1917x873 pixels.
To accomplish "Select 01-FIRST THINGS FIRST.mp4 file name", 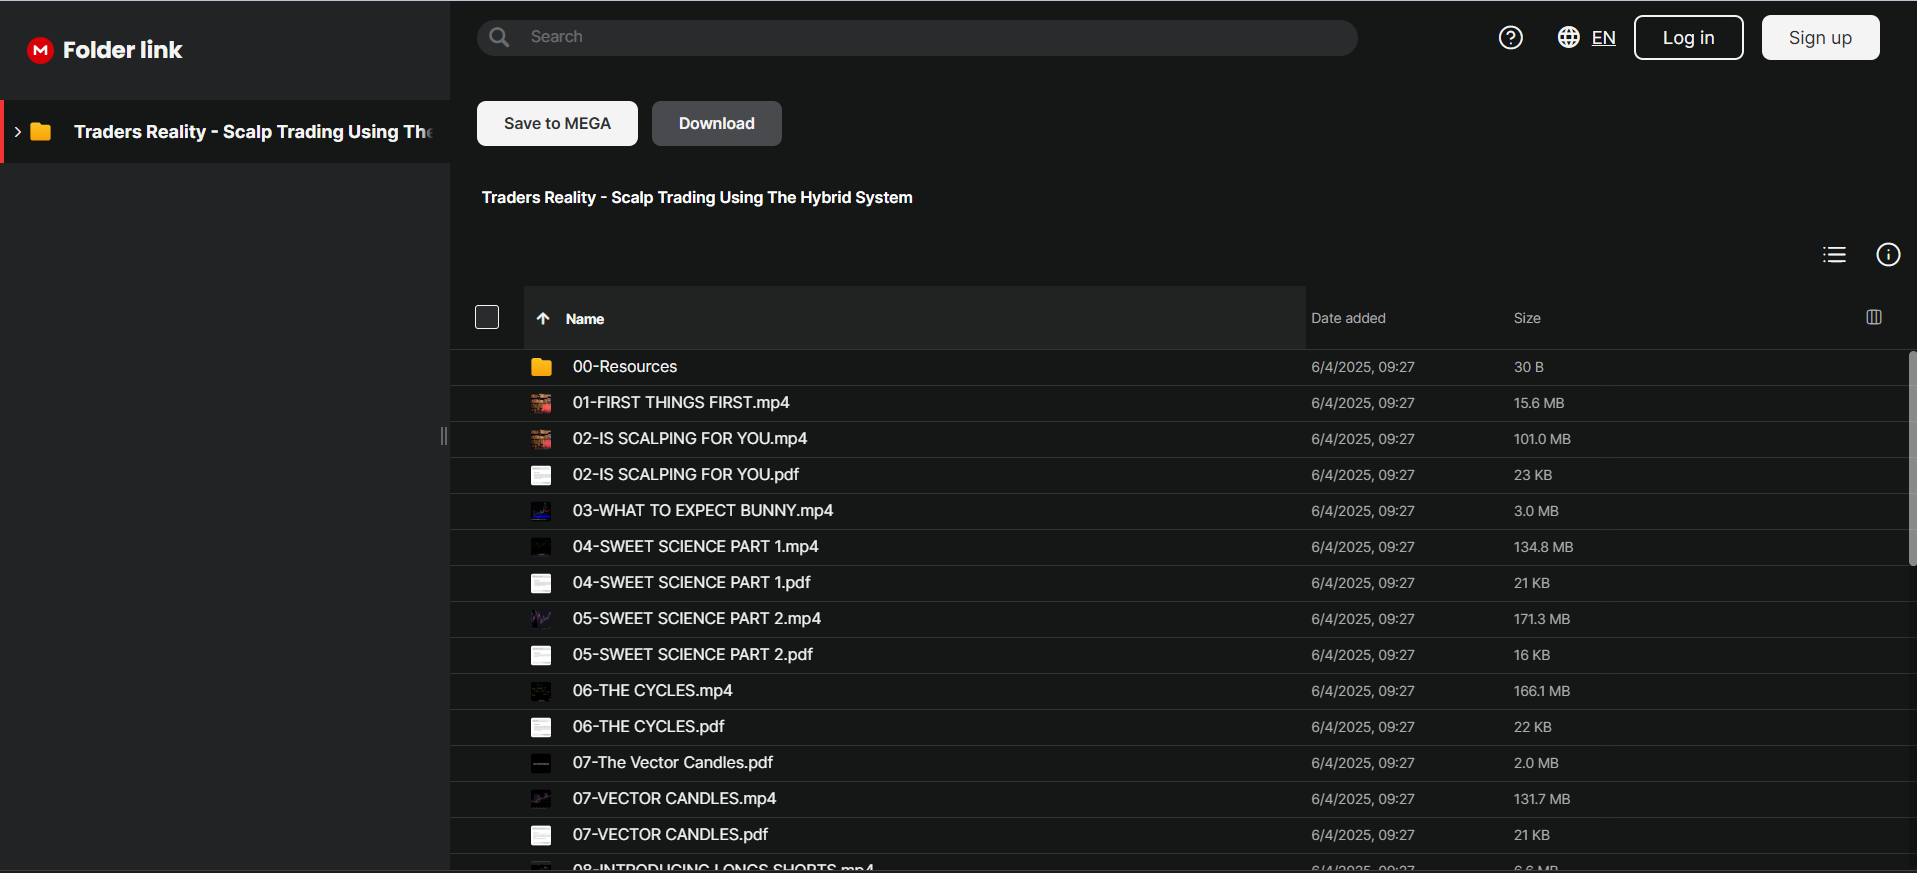I will point(681,403).
